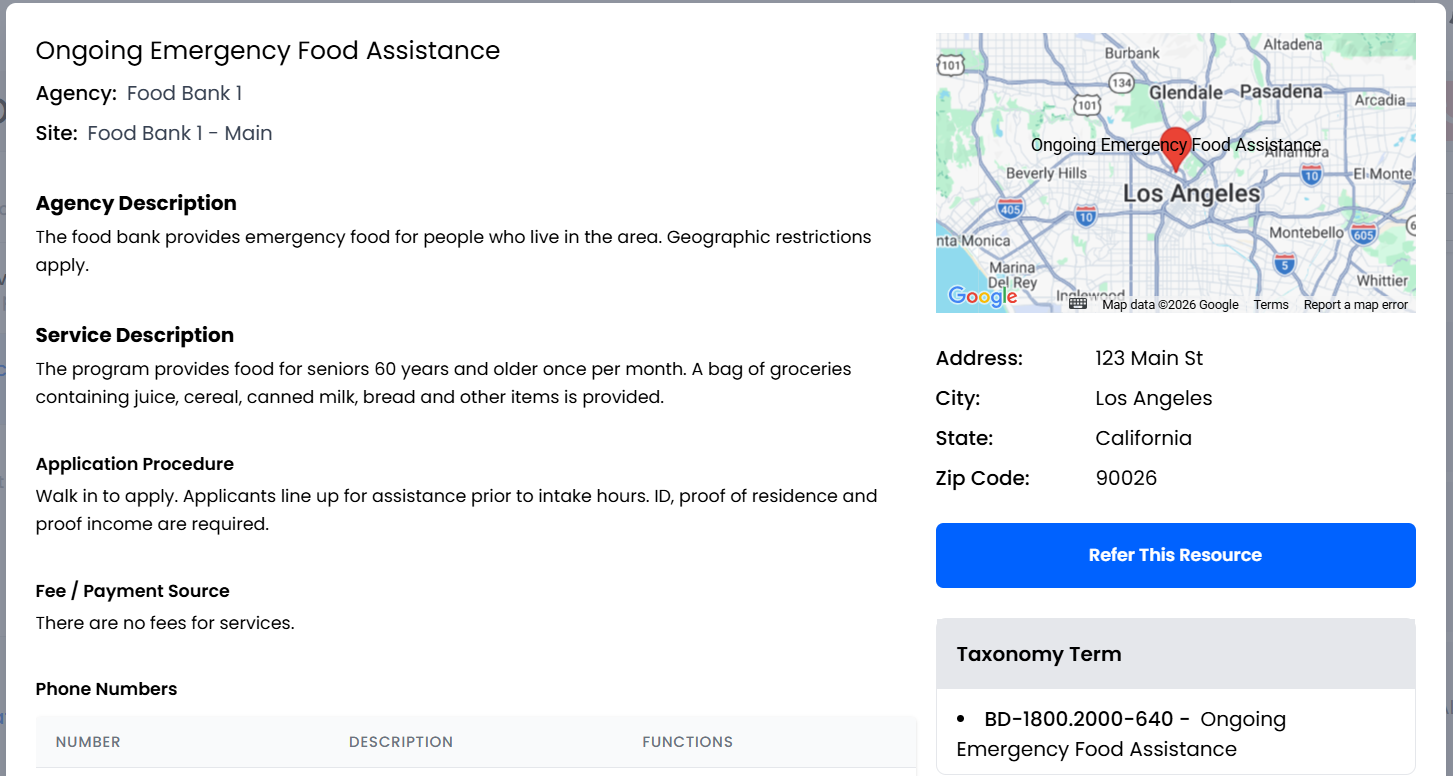Click Report a map error link

click(x=1355, y=305)
